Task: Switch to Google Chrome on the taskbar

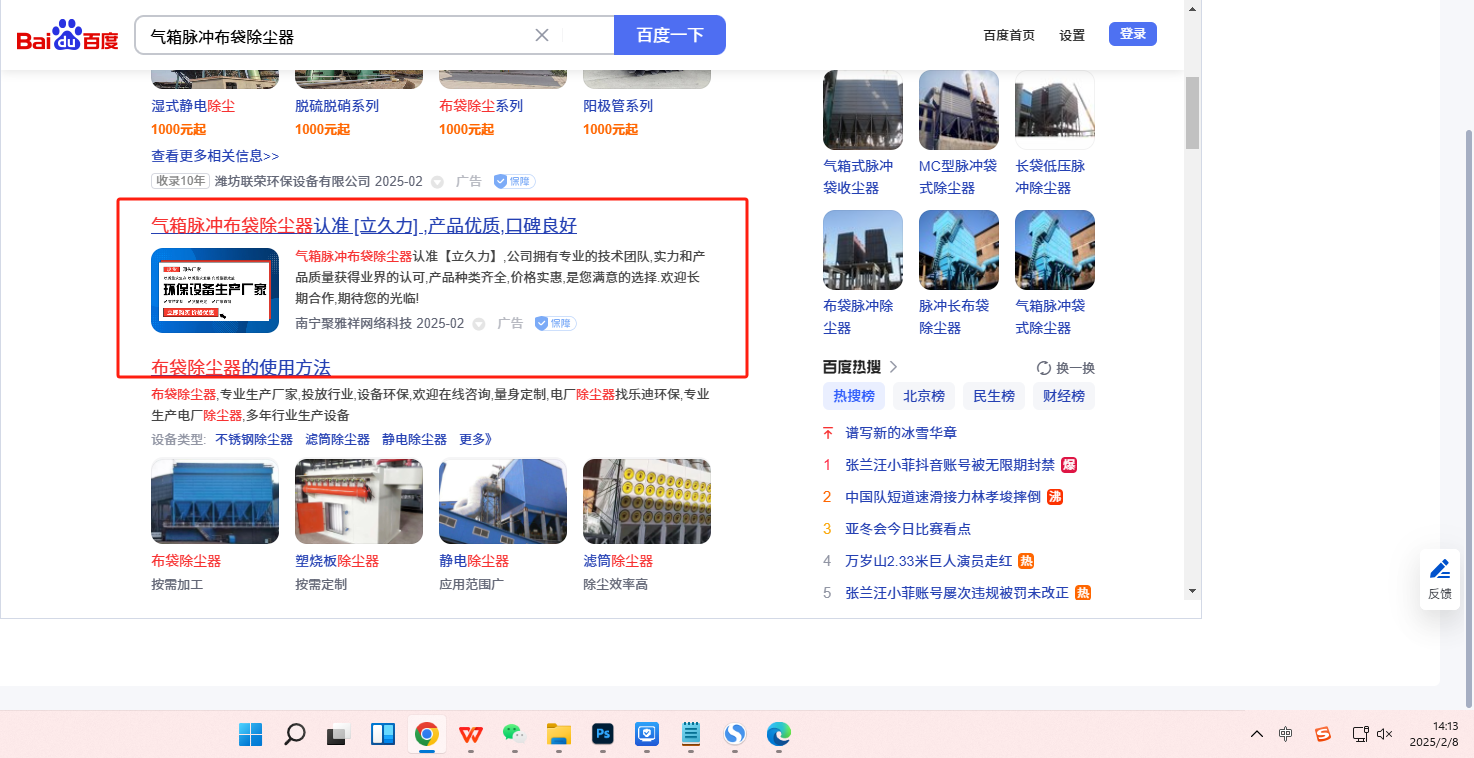Action: 427,735
